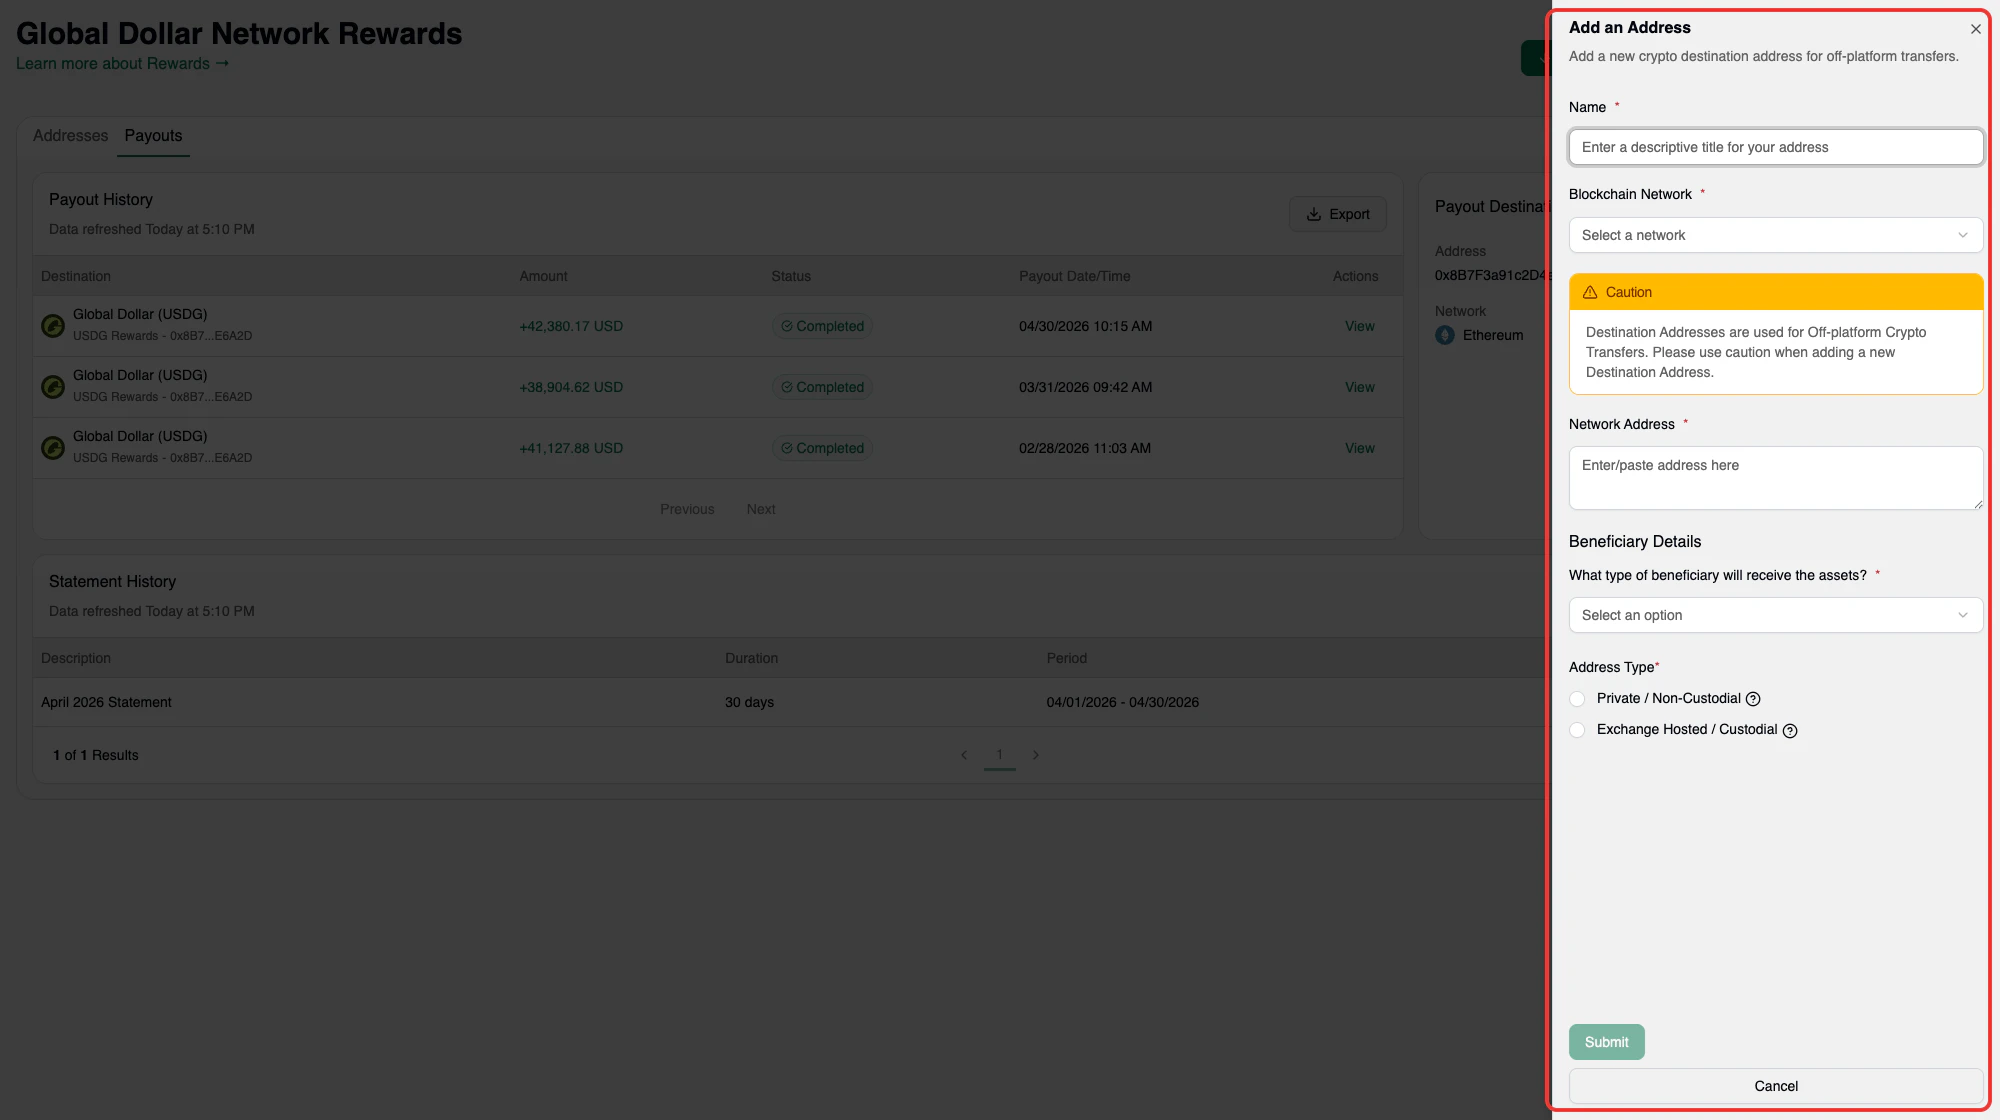The width and height of the screenshot is (2000, 1120).
Task: Open the beneficiary type dropdown
Action: click(1775, 615)
